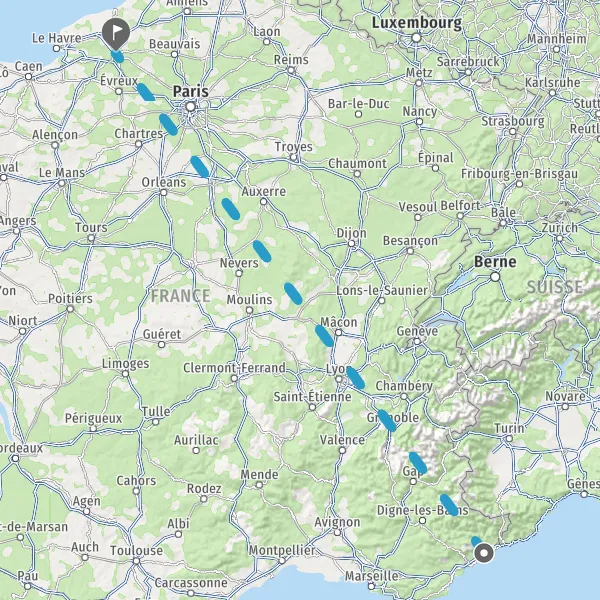Click the Berne city marker
The width and height of the screenshot is (600, 600).
click(495, 276)
